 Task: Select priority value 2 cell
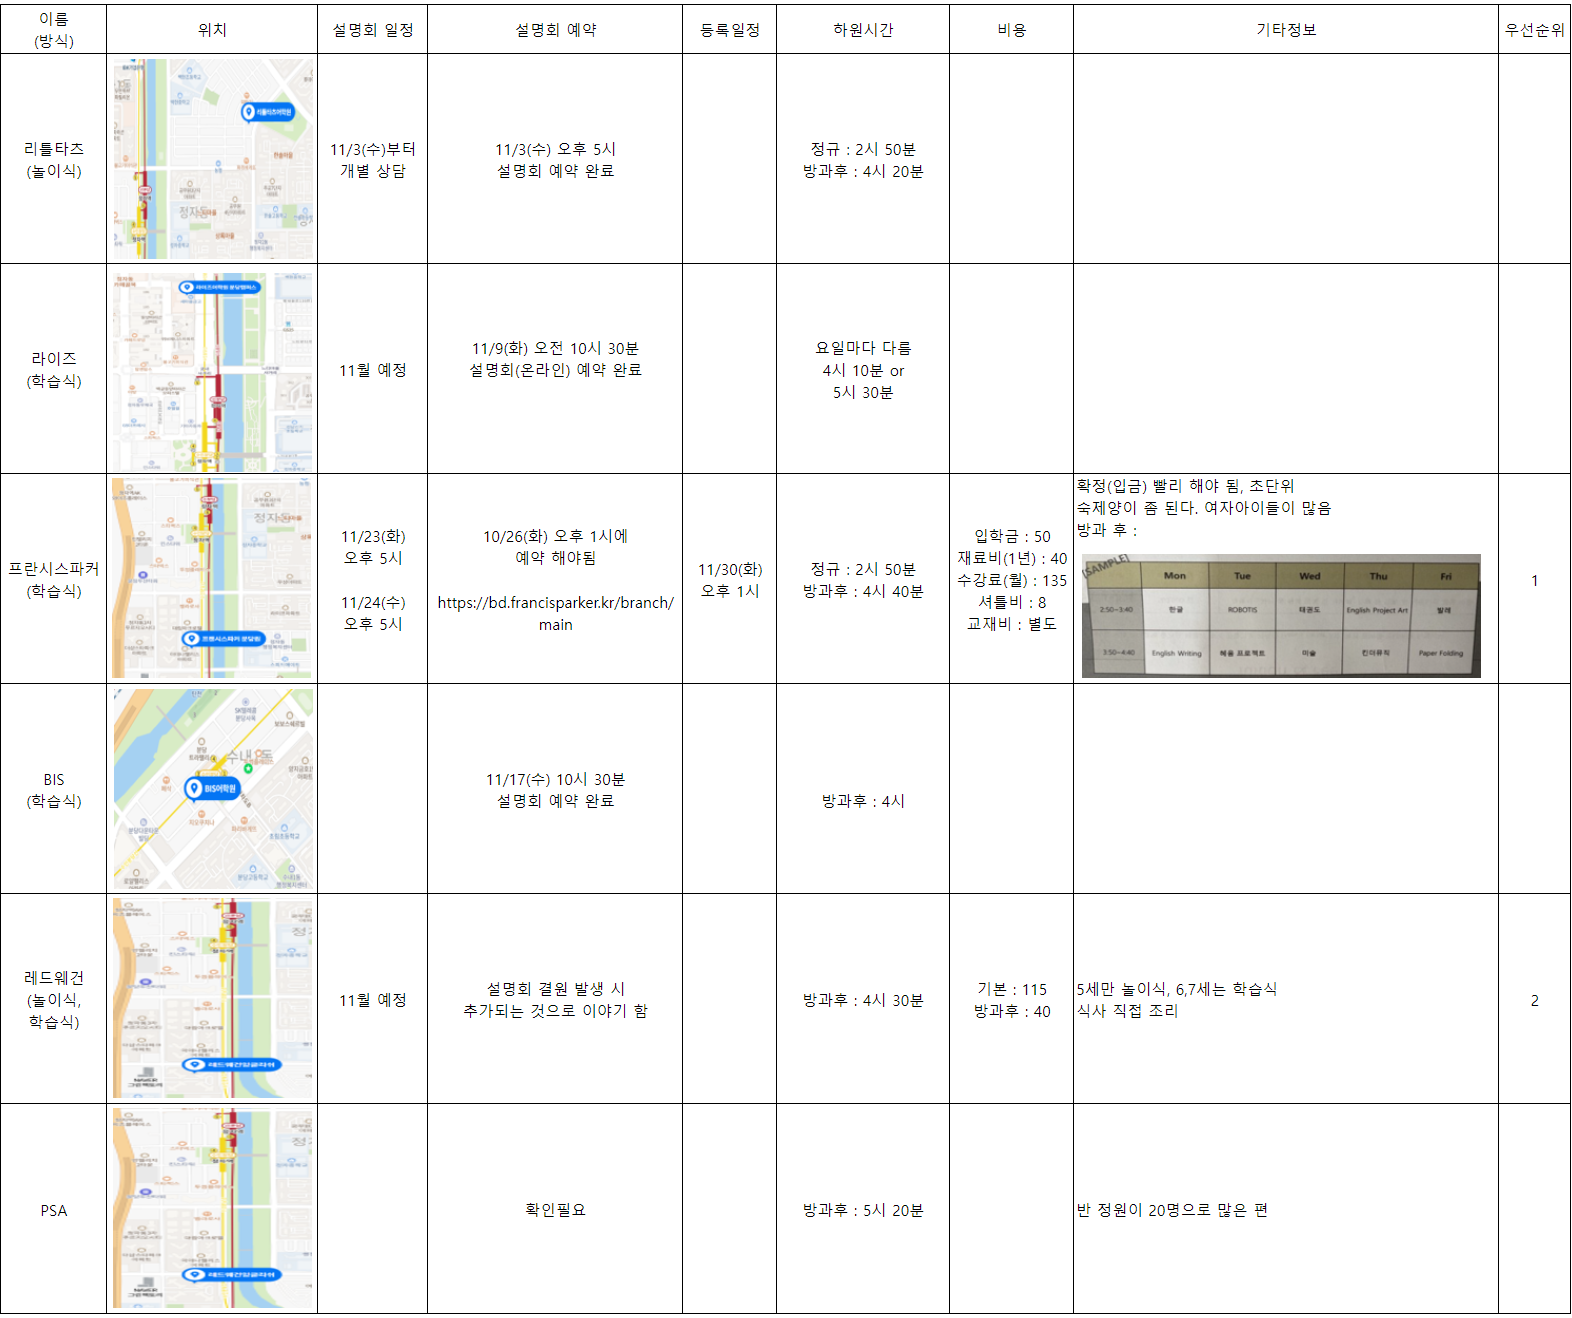click(1534, 999)
